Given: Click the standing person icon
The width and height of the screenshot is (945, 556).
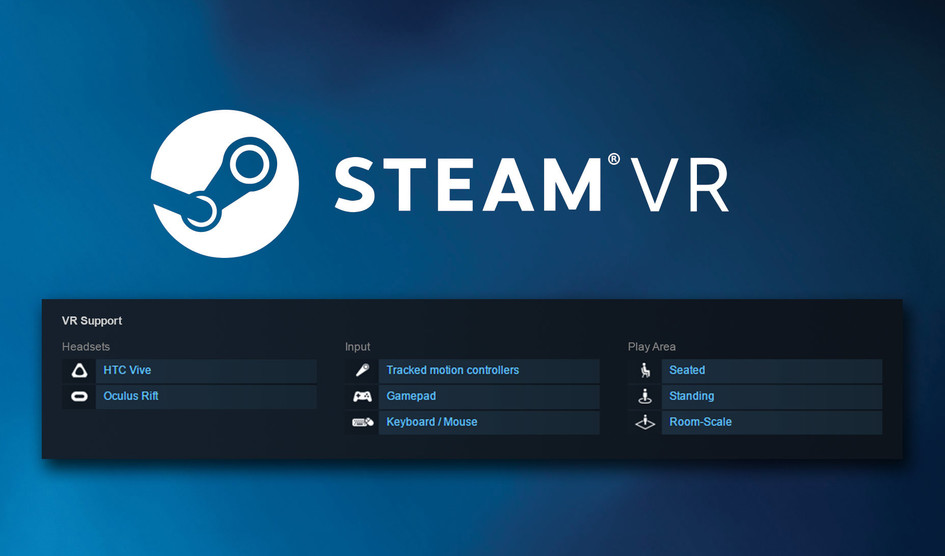Looking at the screenshot, I should click(645, 396).
